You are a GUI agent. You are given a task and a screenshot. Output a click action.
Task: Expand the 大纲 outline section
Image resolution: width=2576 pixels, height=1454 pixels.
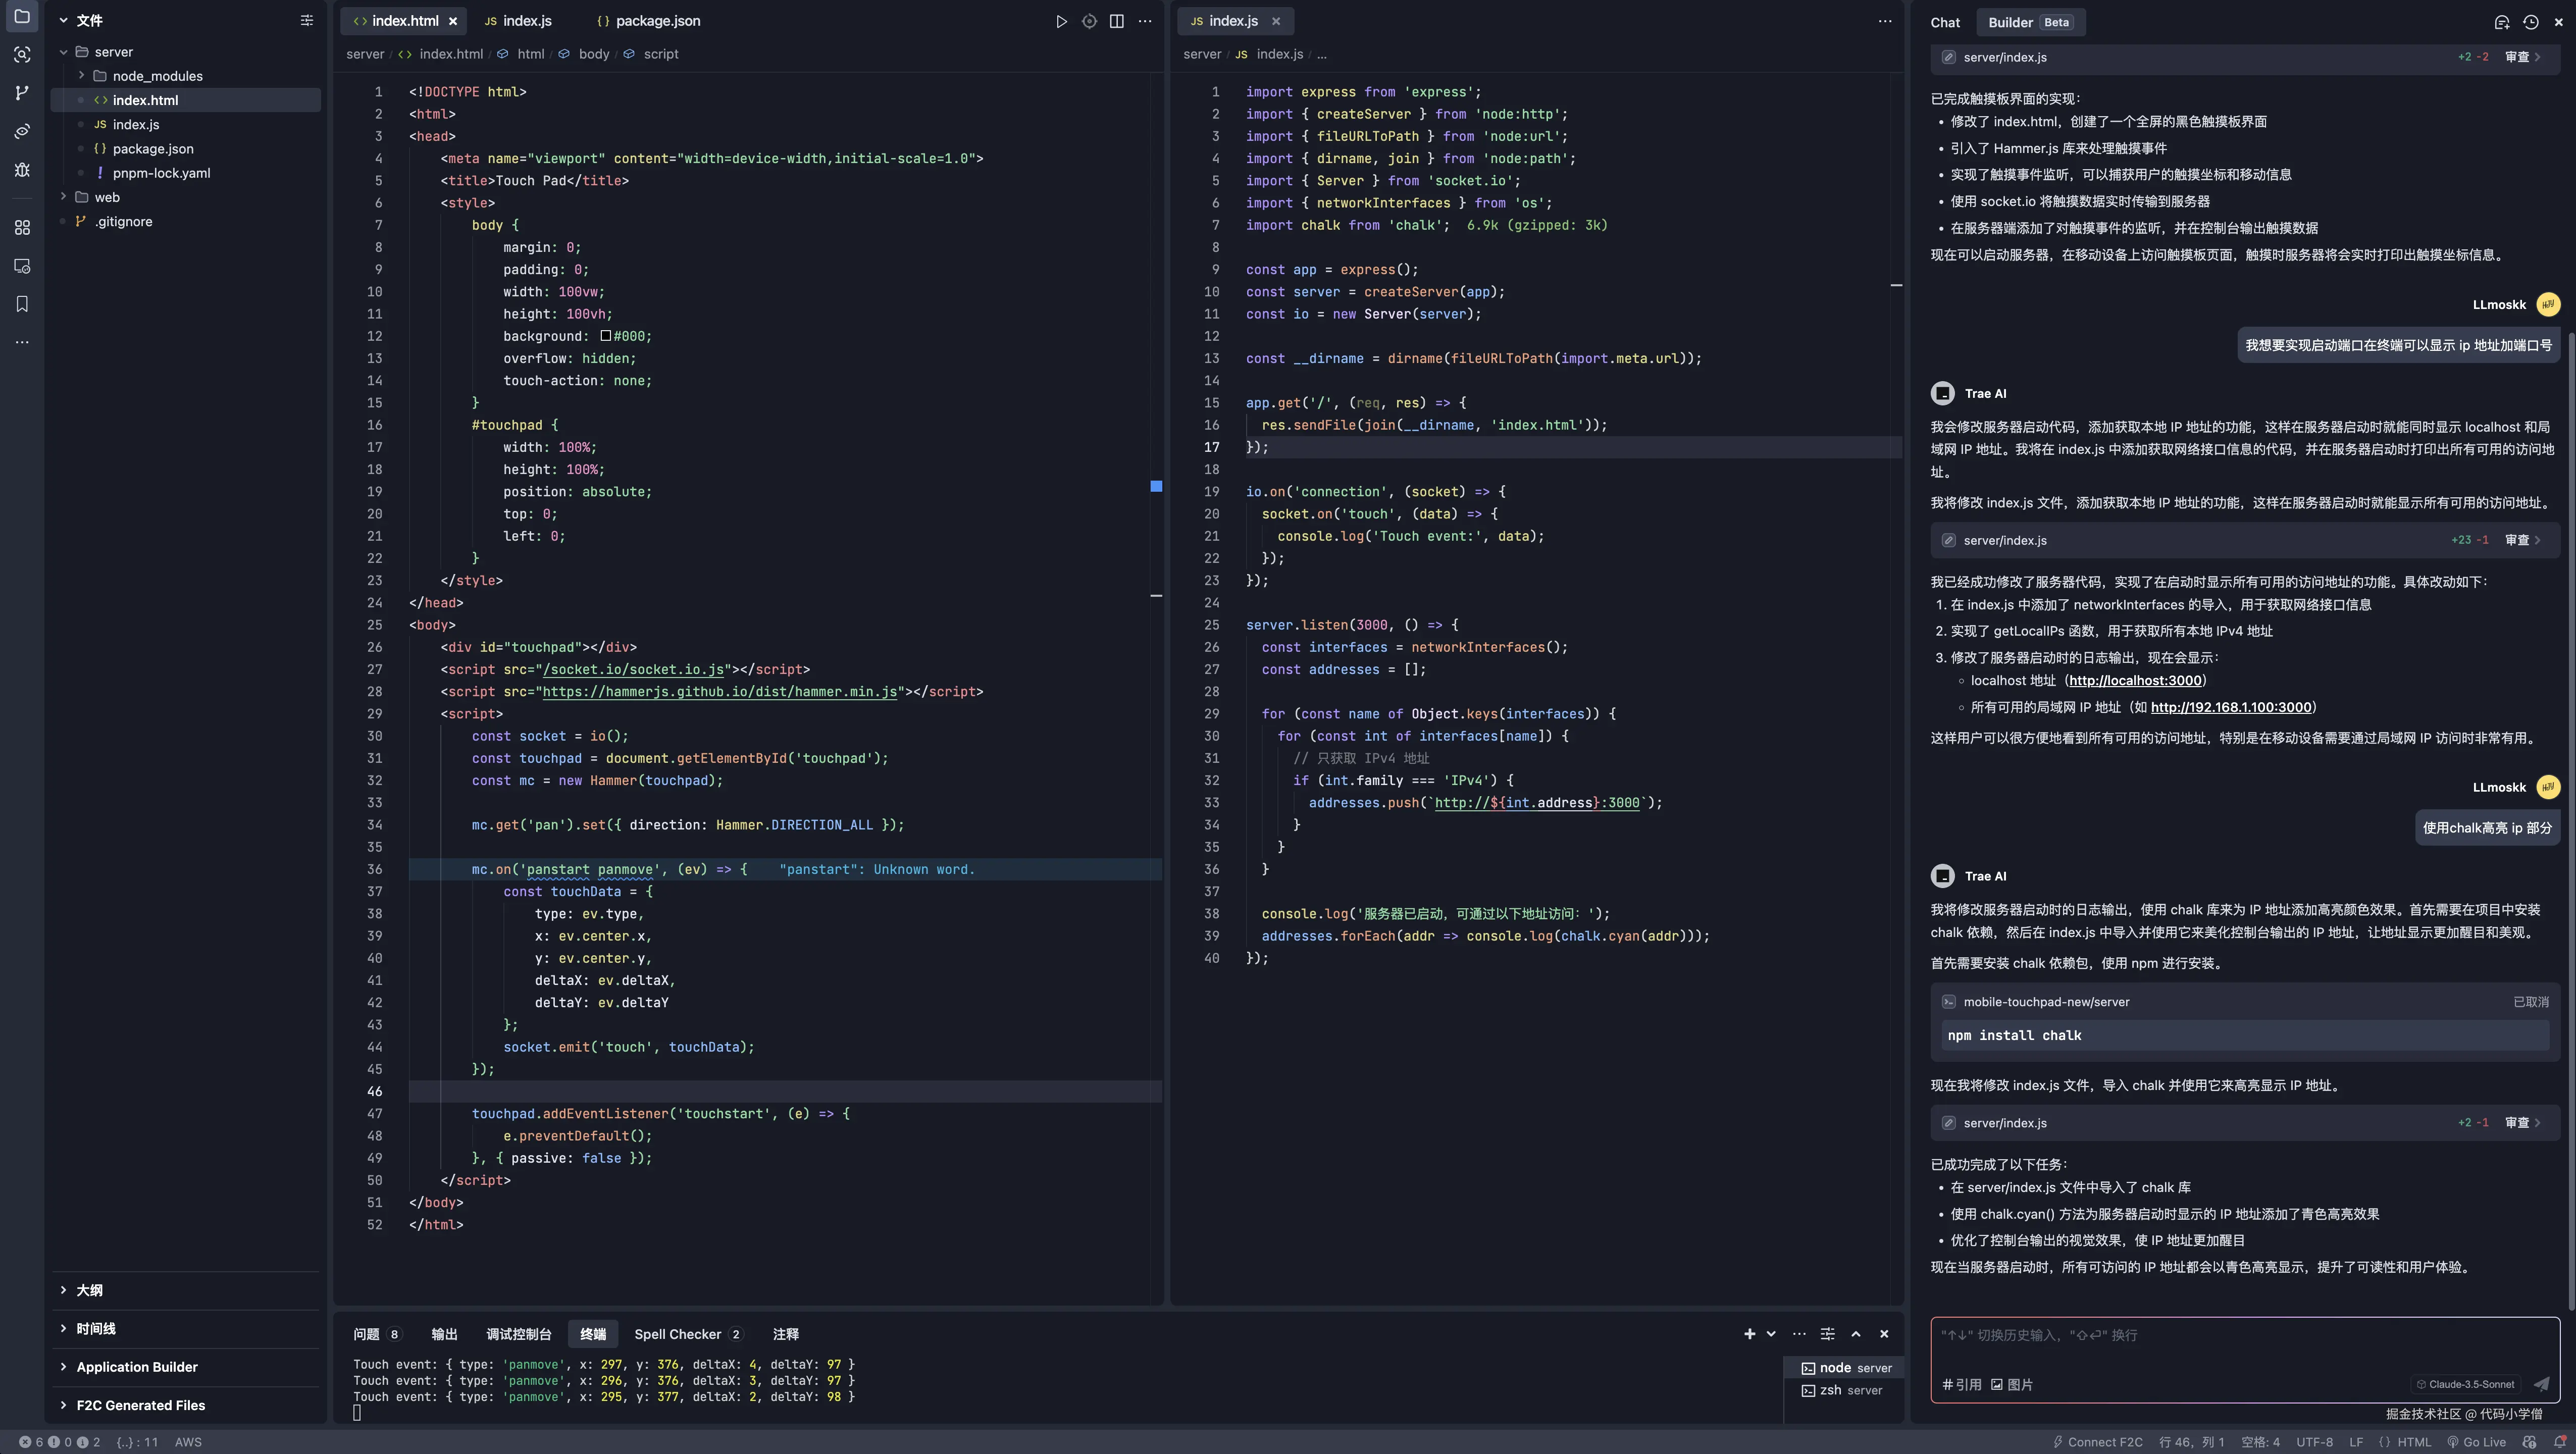pos(89,1290)
